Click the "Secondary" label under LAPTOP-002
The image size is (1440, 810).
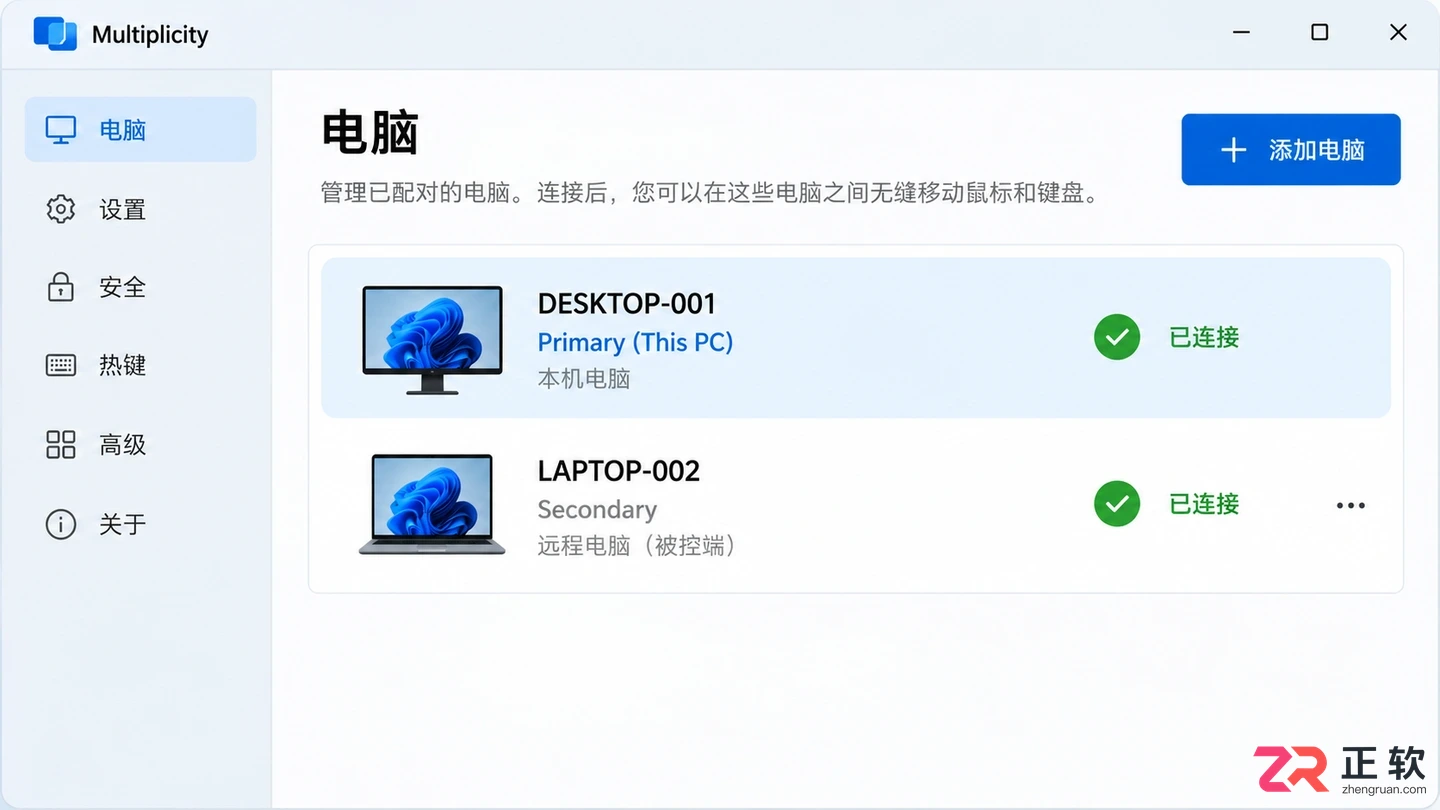tap(597, 509)
